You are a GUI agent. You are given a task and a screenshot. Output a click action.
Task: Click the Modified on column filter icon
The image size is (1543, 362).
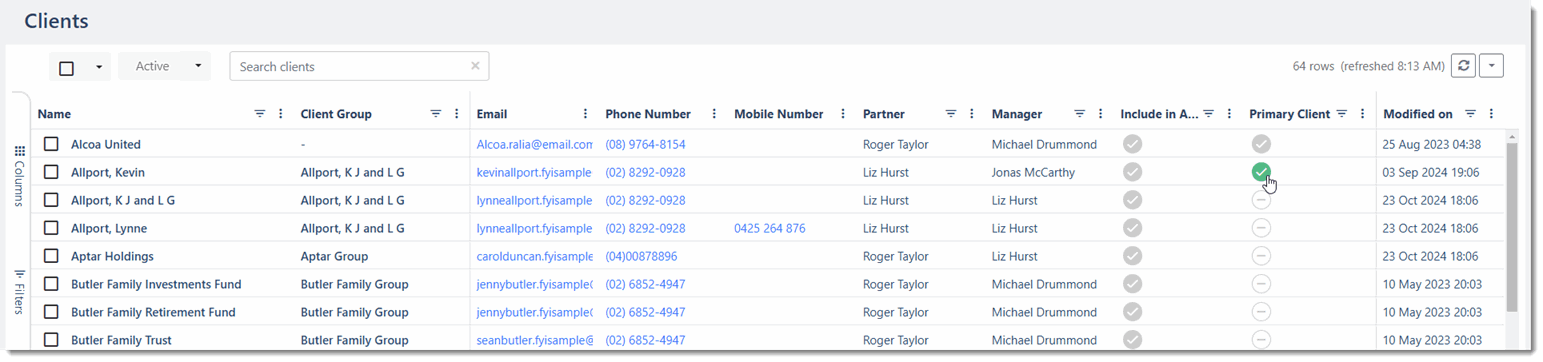point(1471,114)
